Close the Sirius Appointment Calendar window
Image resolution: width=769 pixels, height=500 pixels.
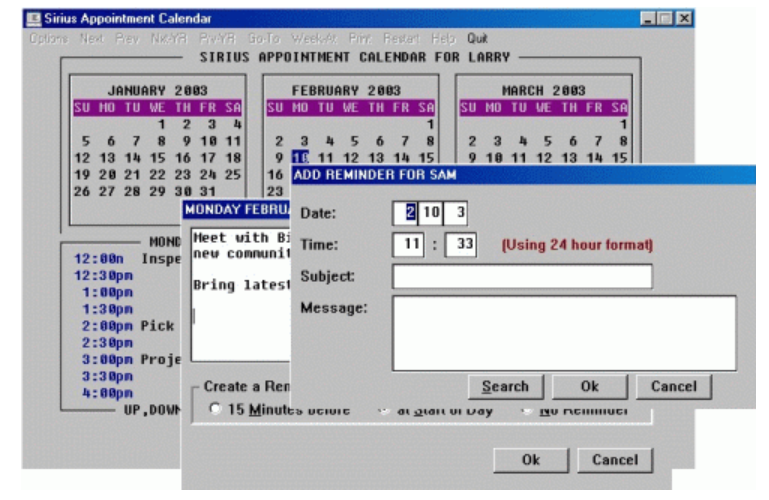[684, 19]
